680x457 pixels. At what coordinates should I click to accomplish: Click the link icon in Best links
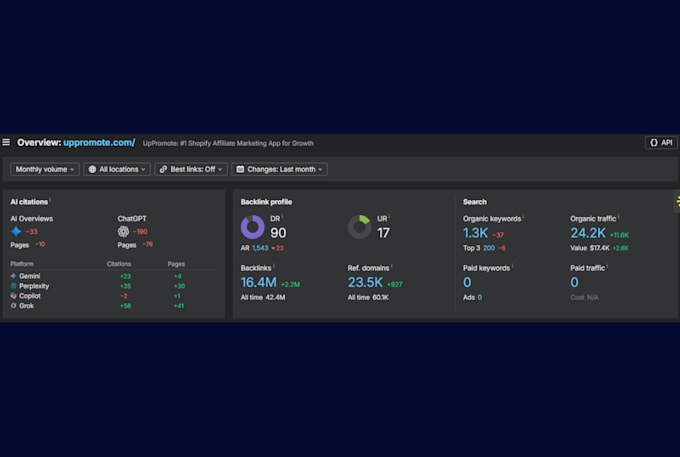pos(163,169)
